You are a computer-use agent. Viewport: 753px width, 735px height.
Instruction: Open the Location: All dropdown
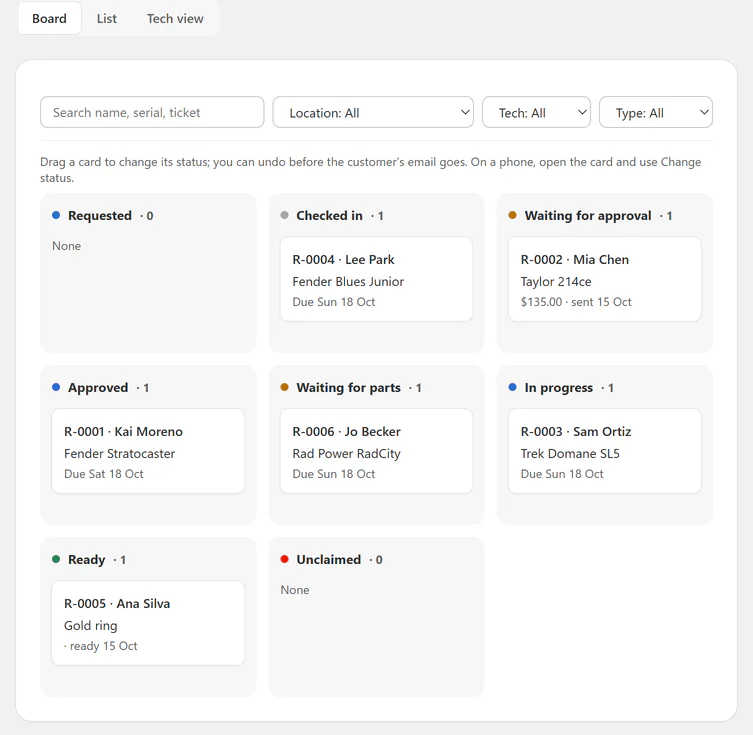point(373,112)
